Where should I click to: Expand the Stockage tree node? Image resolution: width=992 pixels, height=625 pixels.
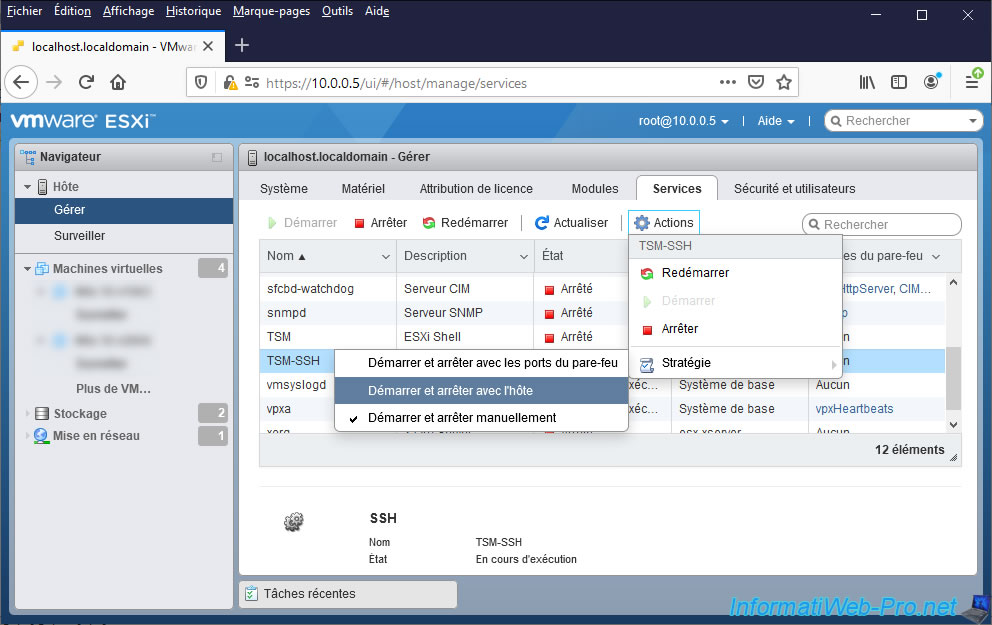(x=27, y=414)
